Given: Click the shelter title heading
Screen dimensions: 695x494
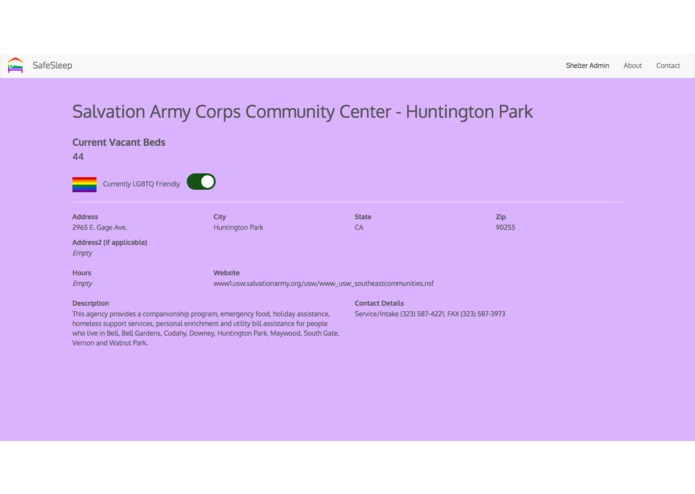Looking at the screenshot, I should pos(303,111).
